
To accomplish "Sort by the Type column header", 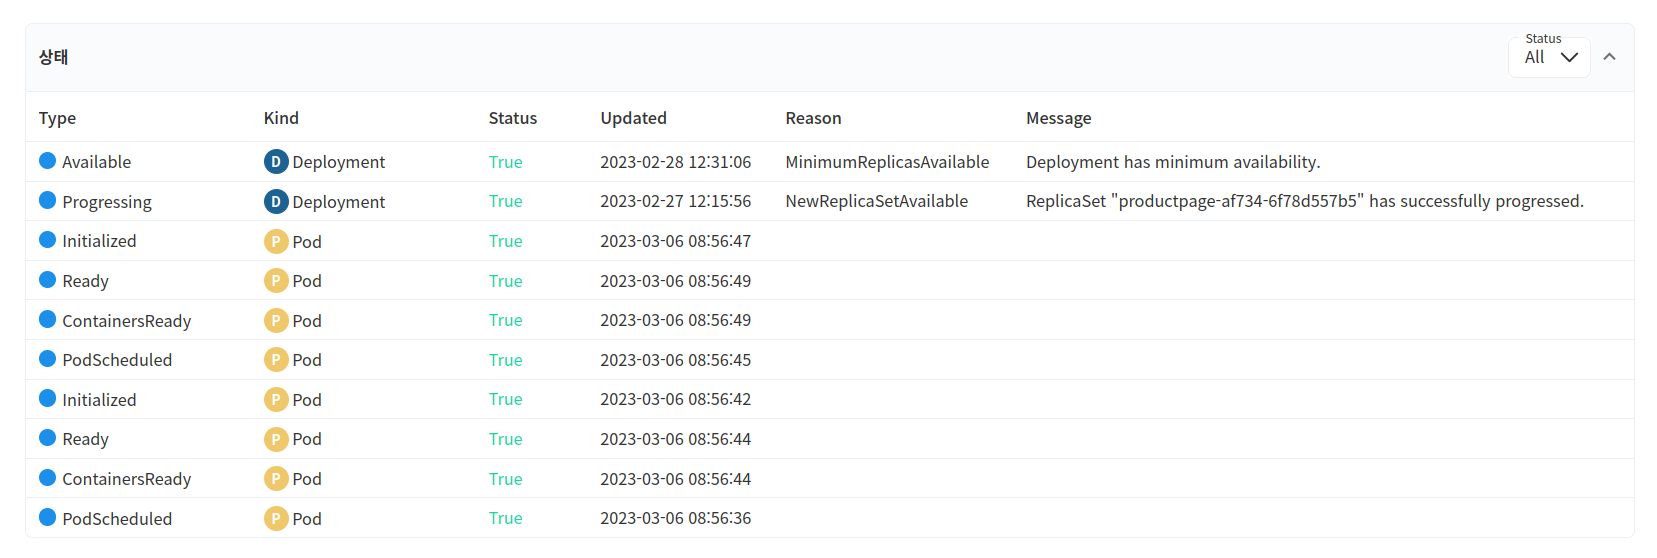I will click(57, 118).
